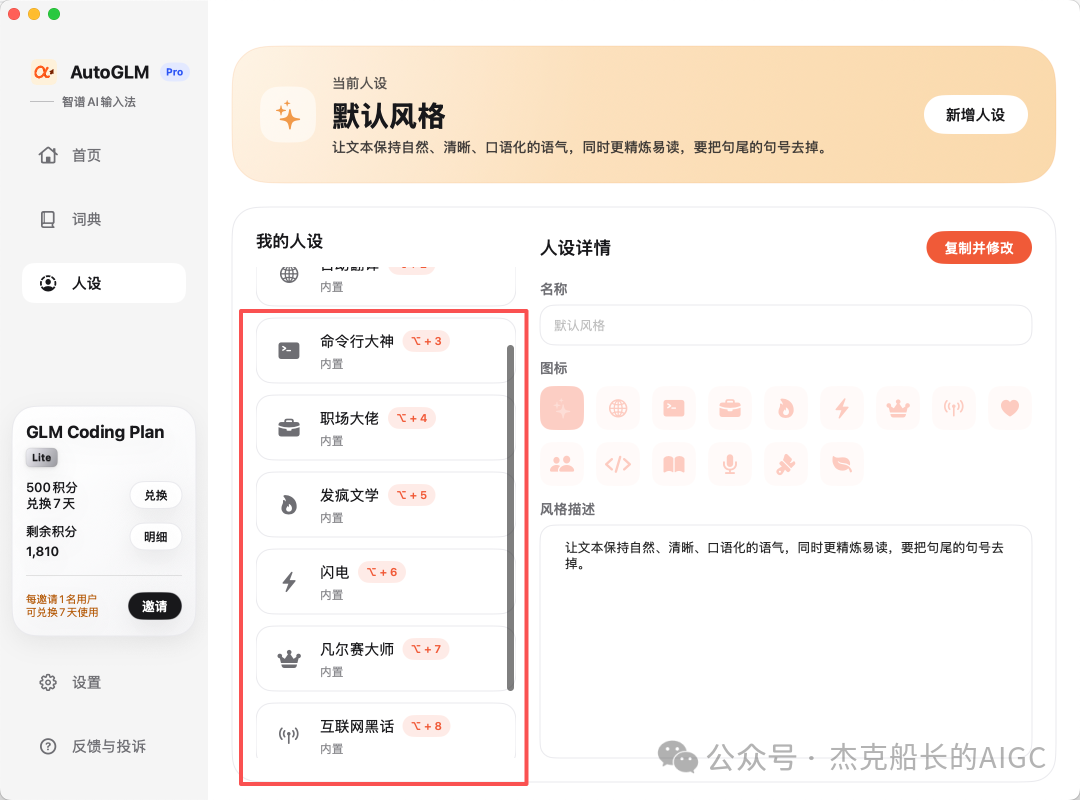Open 首页 home page in sidebar

click(104, 155)
